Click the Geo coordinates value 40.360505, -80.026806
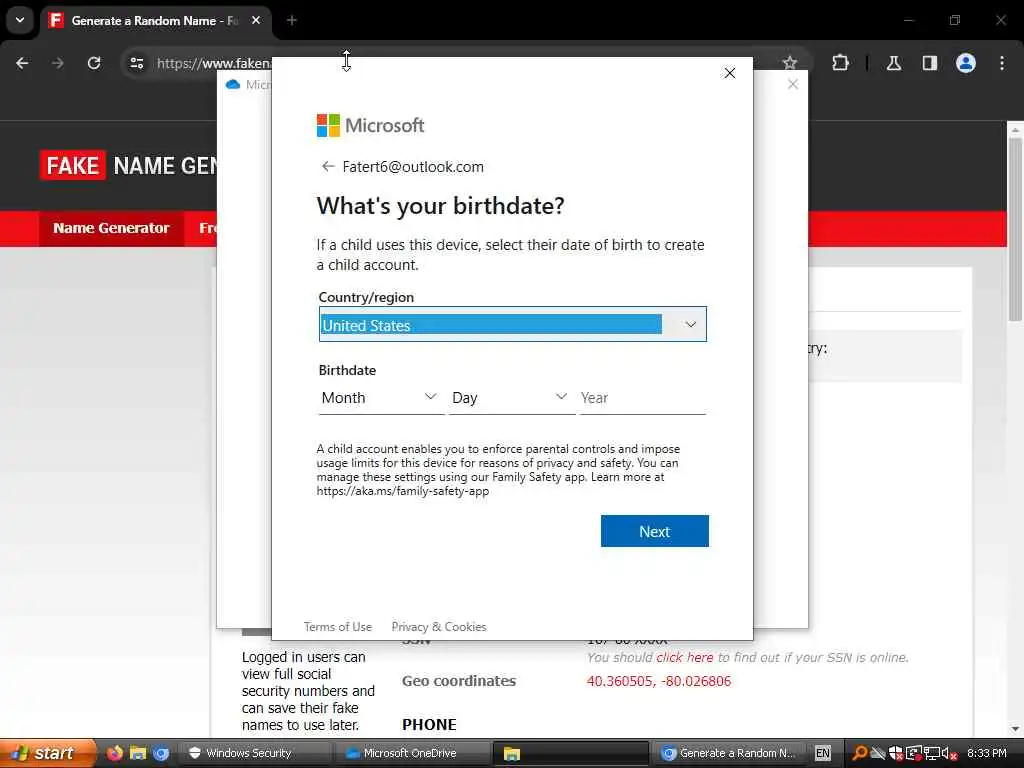The image size is (1024, 768). [x=659, y=681]
